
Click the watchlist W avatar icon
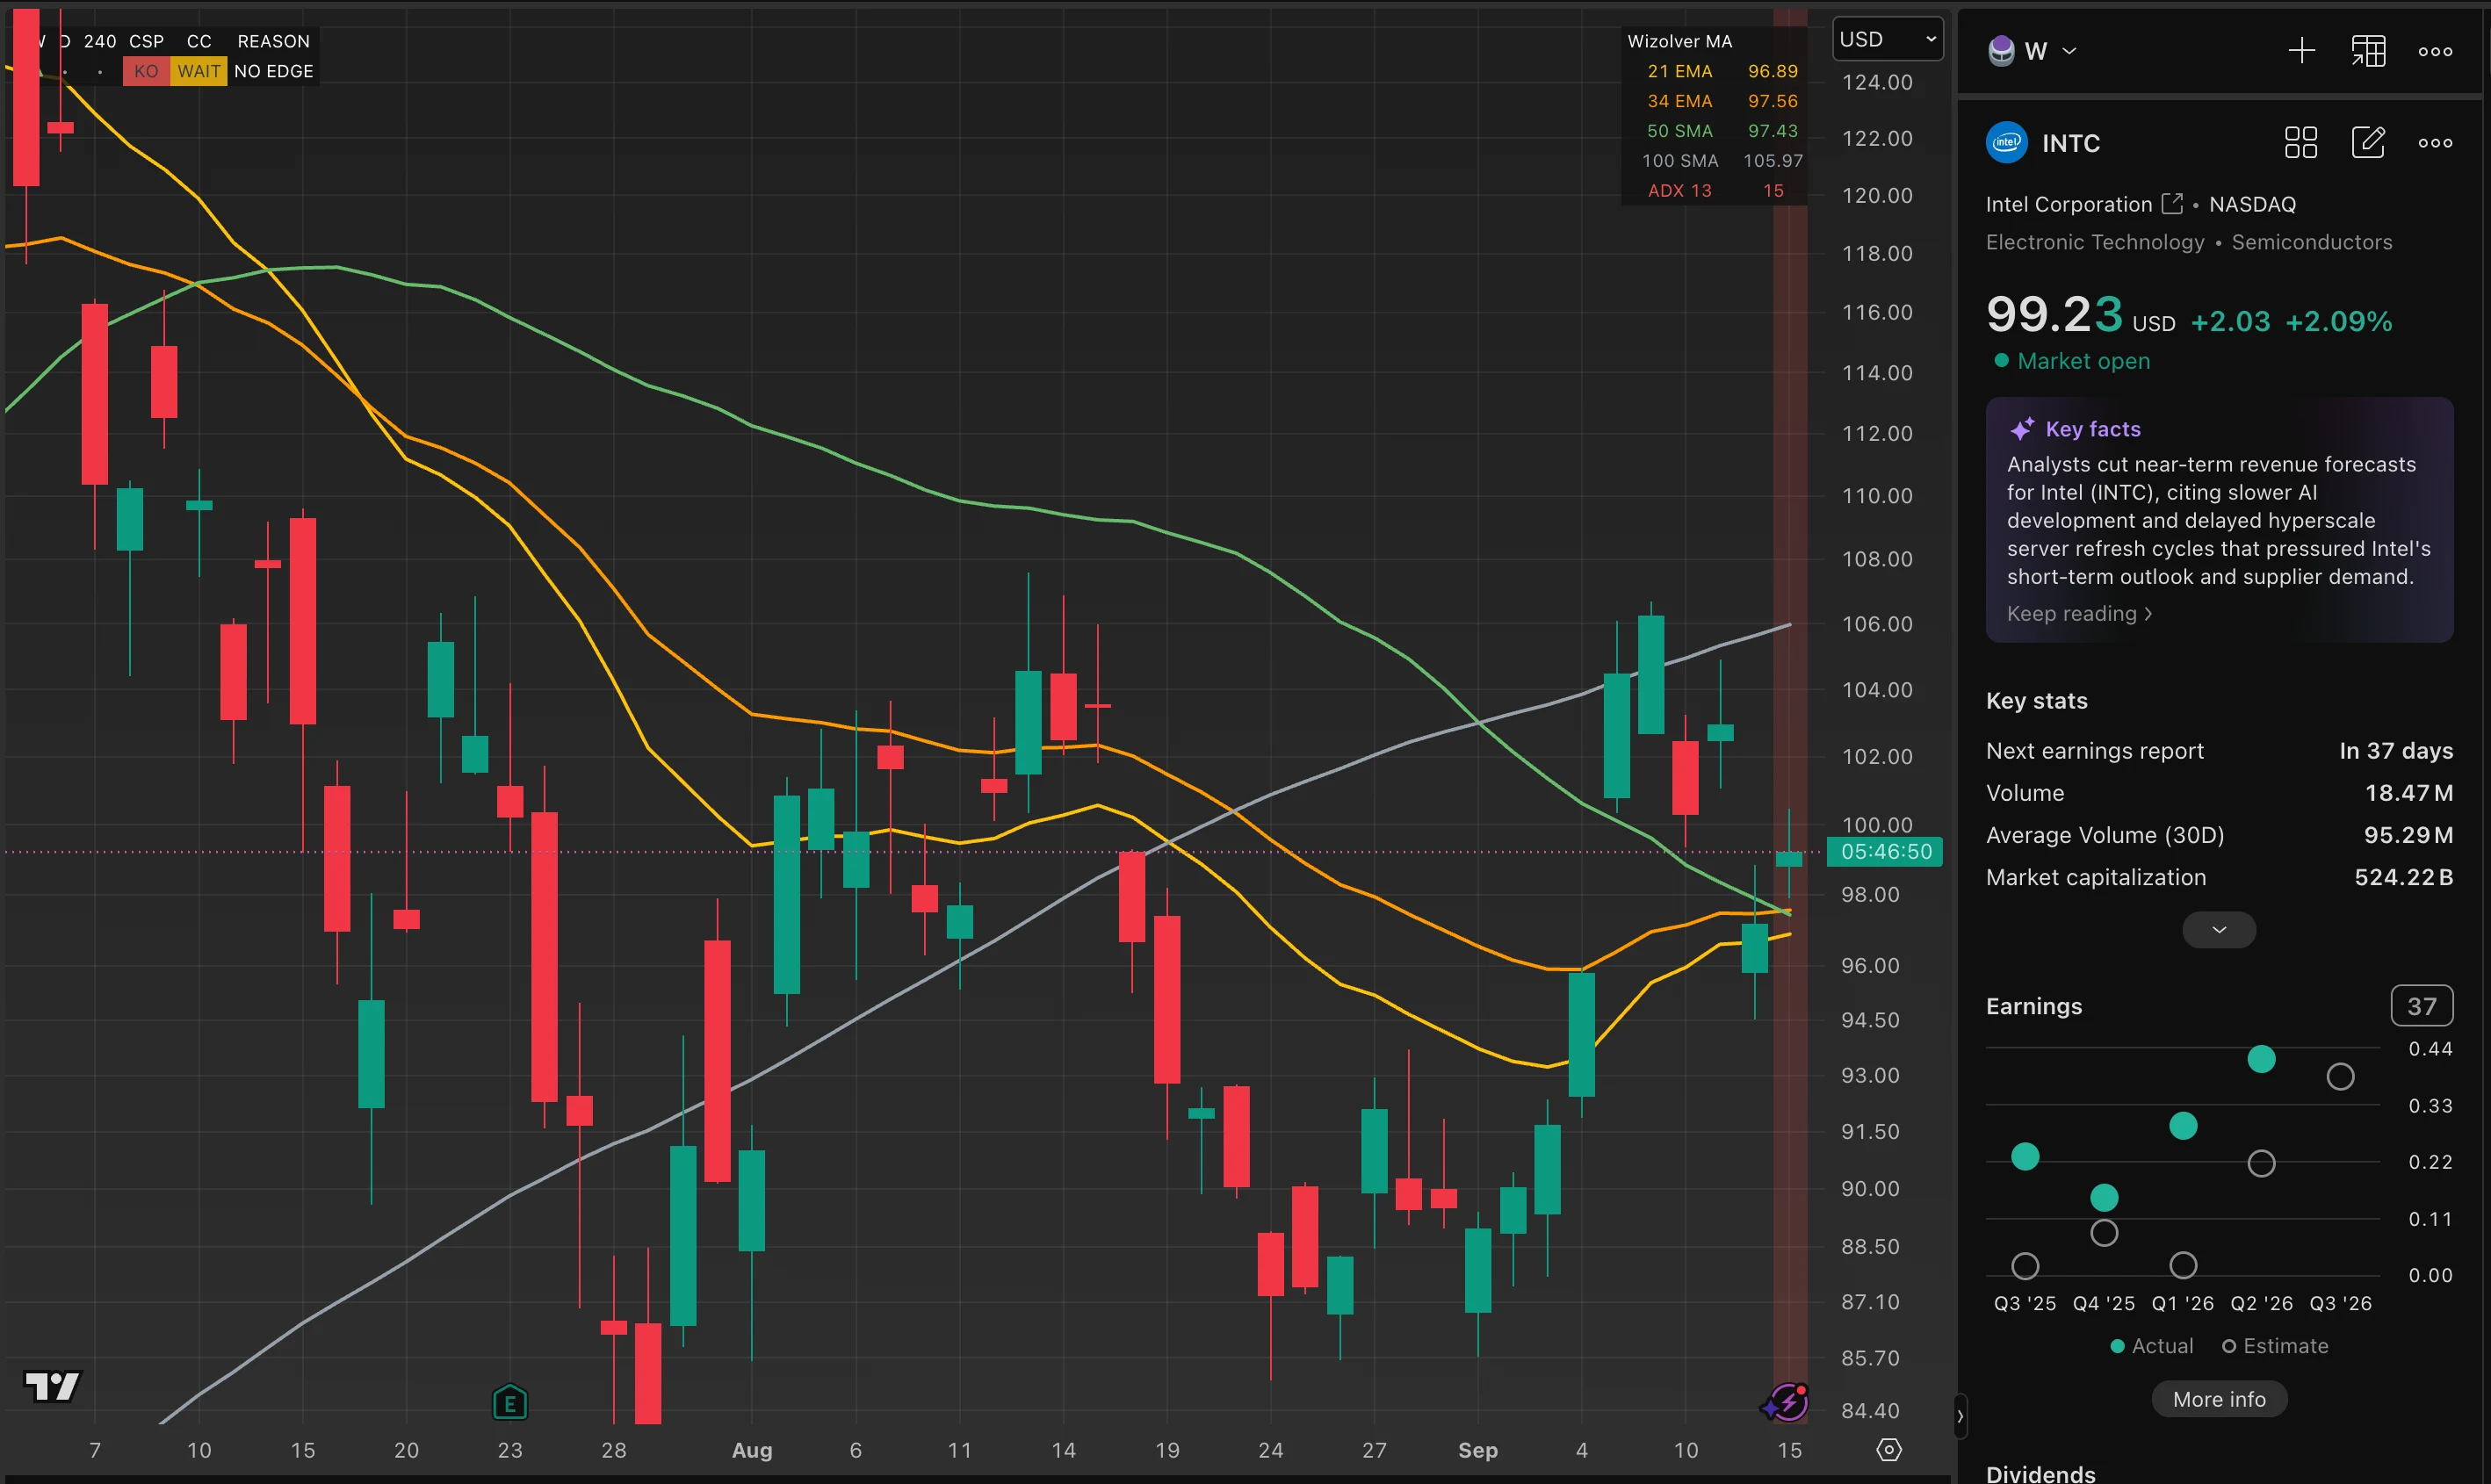[2001, 51]
